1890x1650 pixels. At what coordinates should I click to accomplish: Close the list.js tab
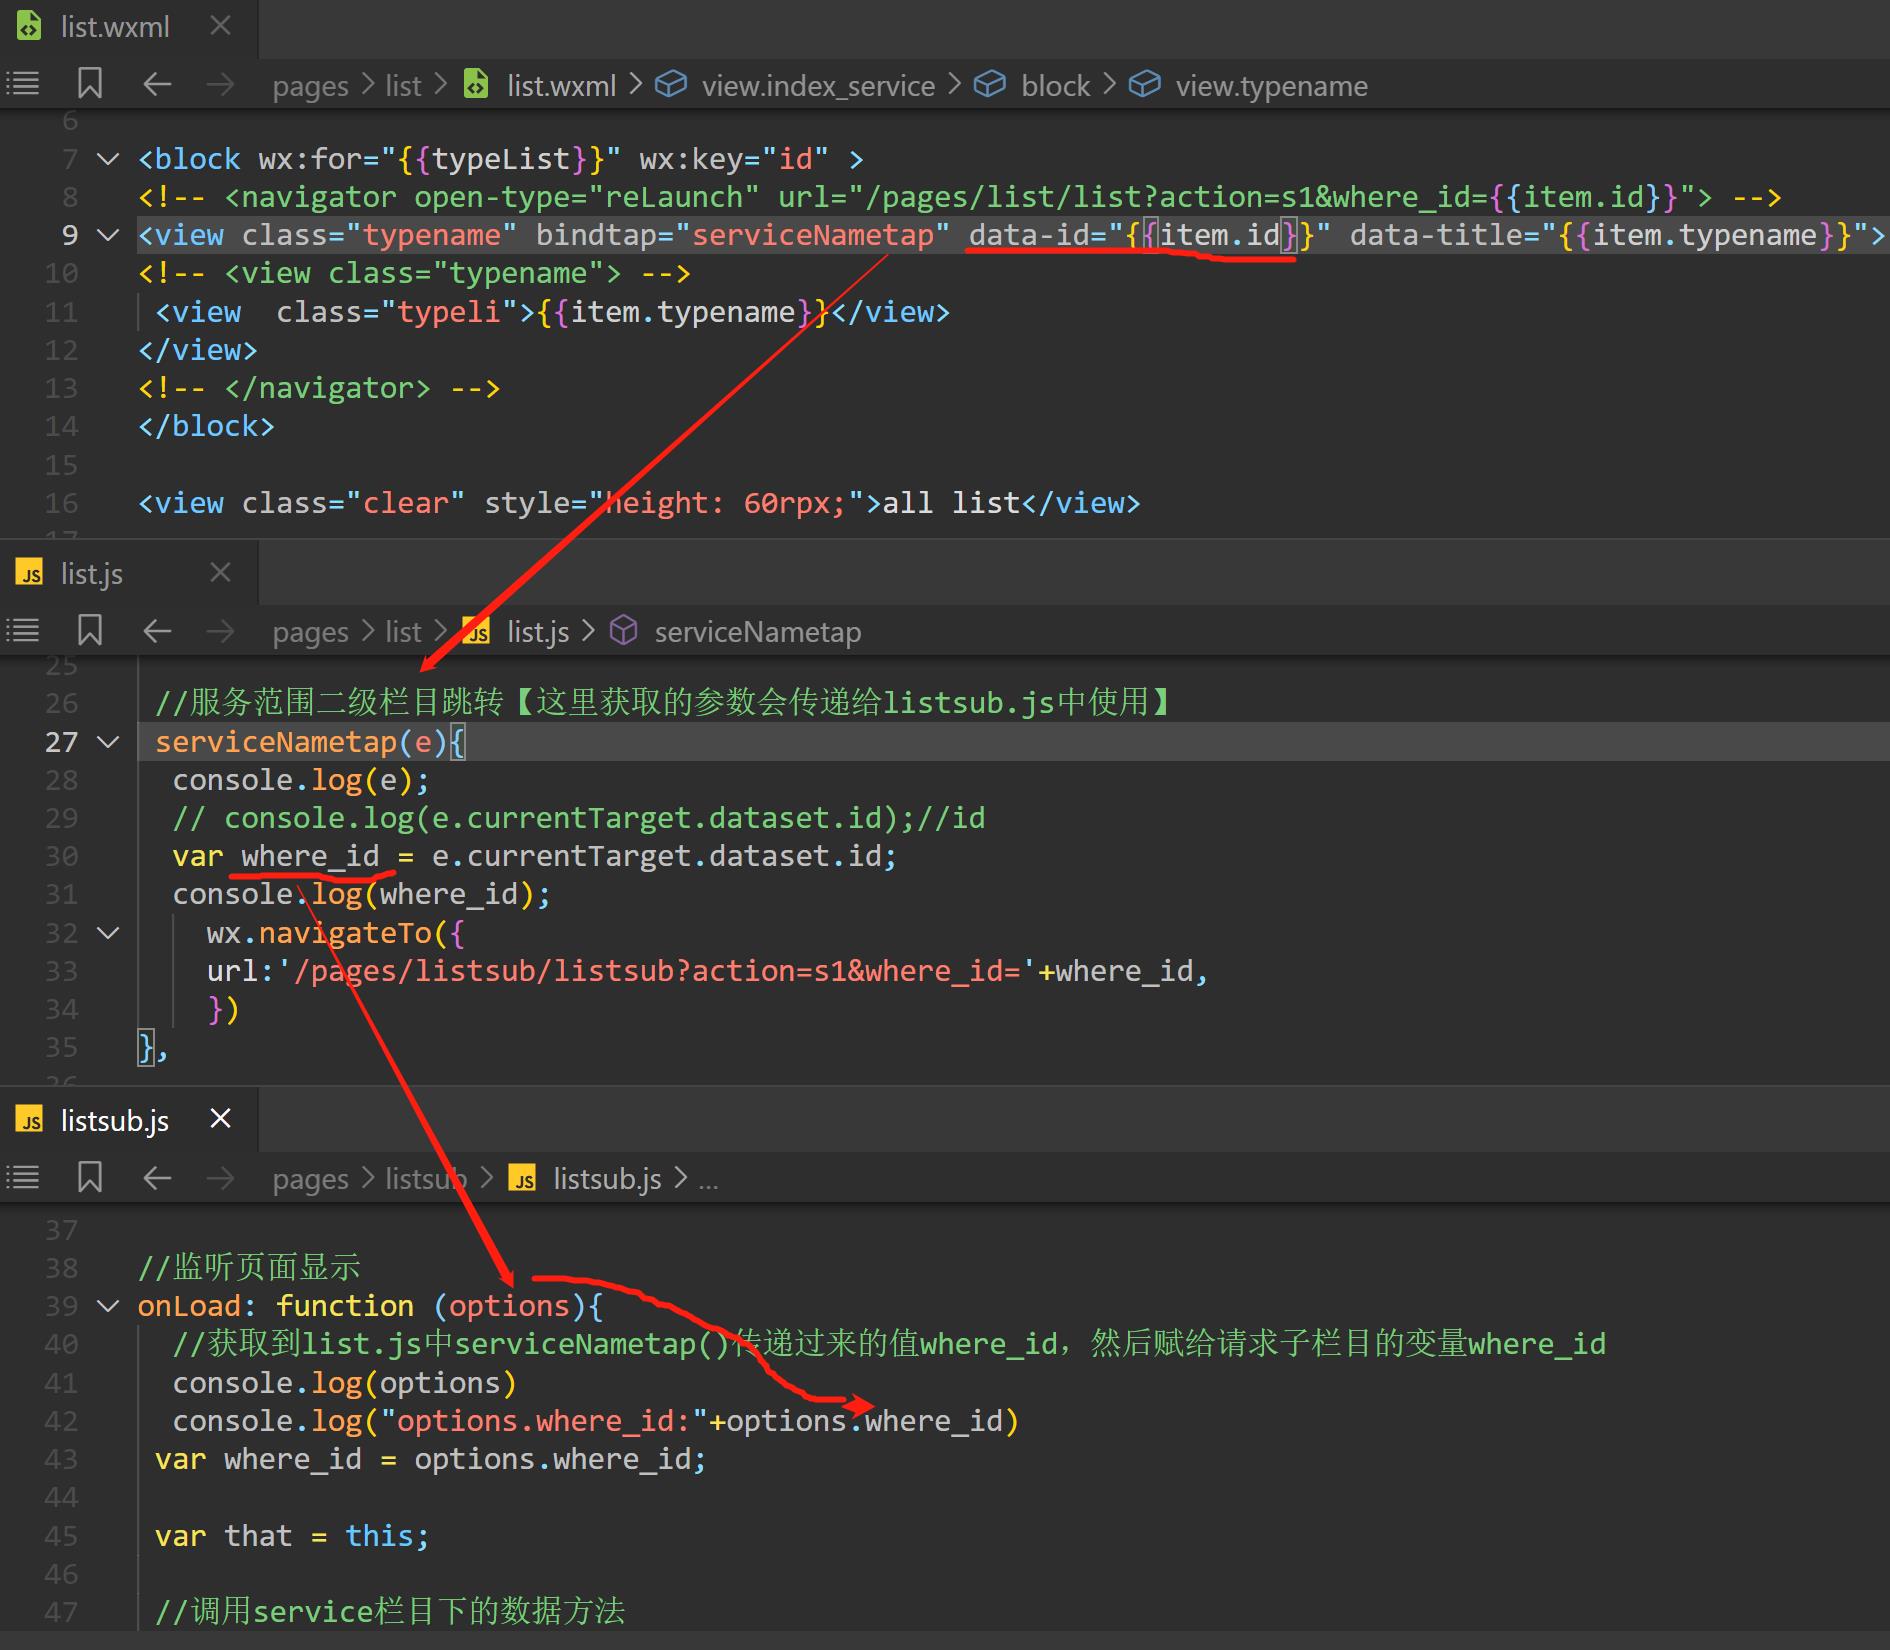pos(220,573)
